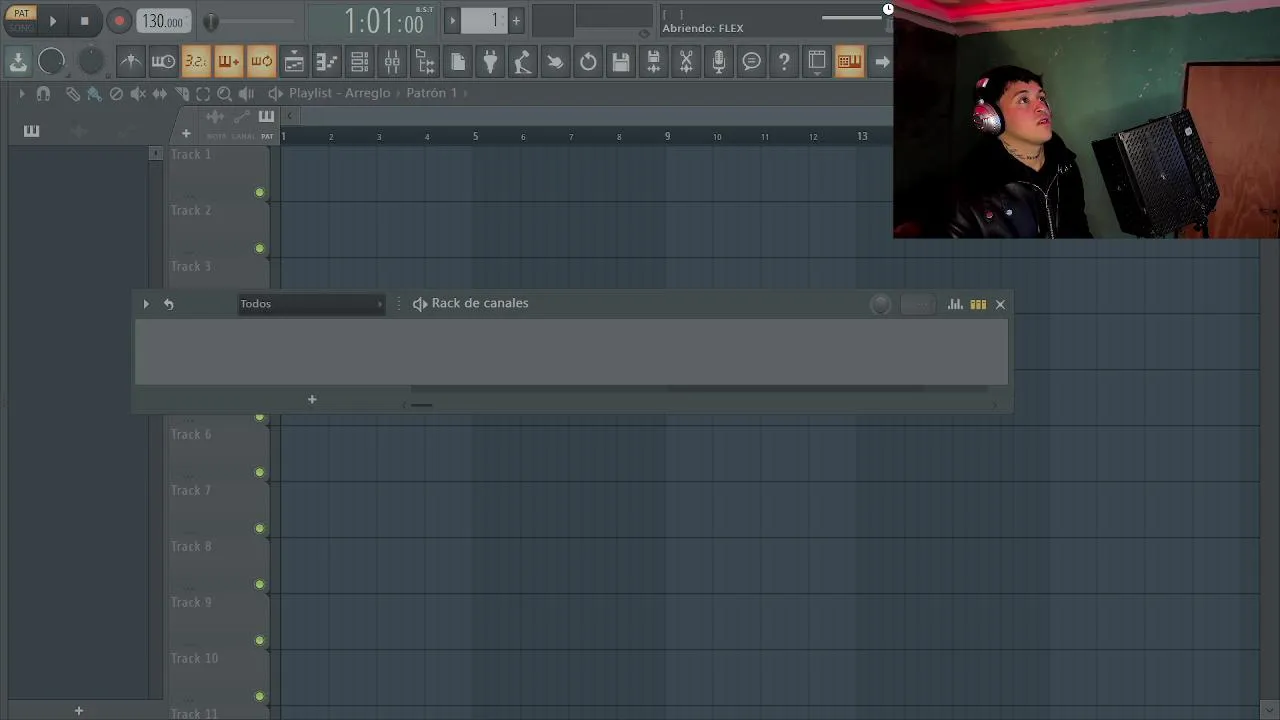Image resolution: width=1280 pixels, height=720 pixels.
Task: Click the undo history circular-arrow icon
Action: [588, 62]
